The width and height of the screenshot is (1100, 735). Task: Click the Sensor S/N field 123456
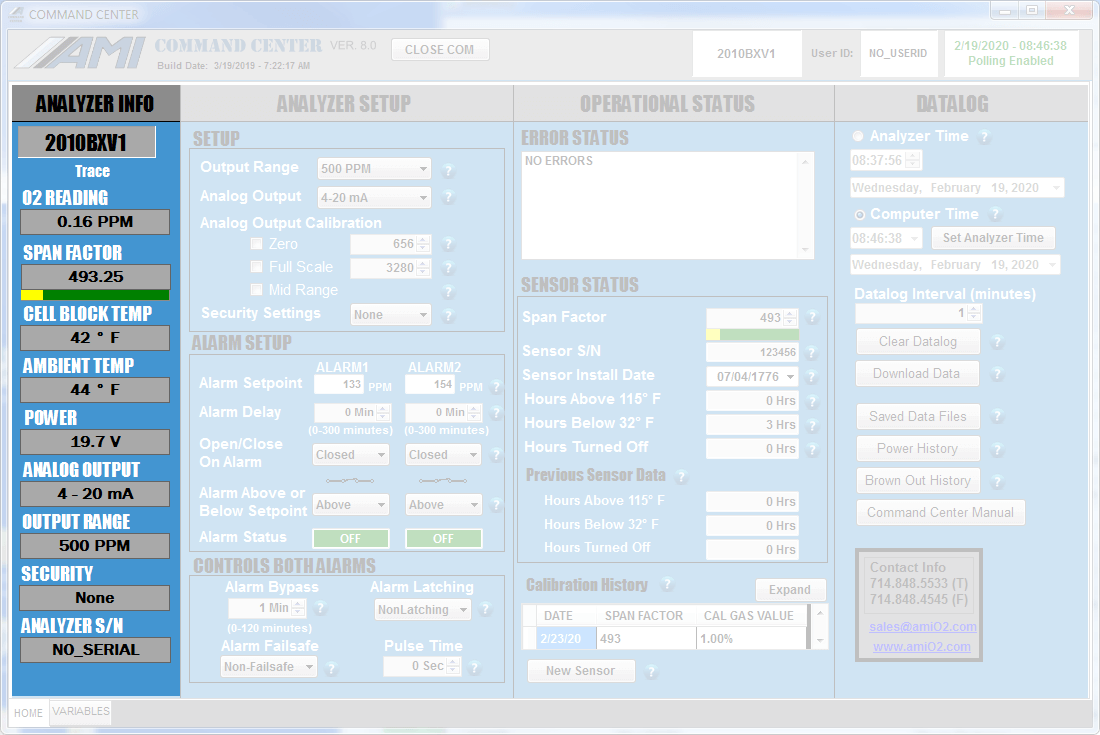(752, 352)
